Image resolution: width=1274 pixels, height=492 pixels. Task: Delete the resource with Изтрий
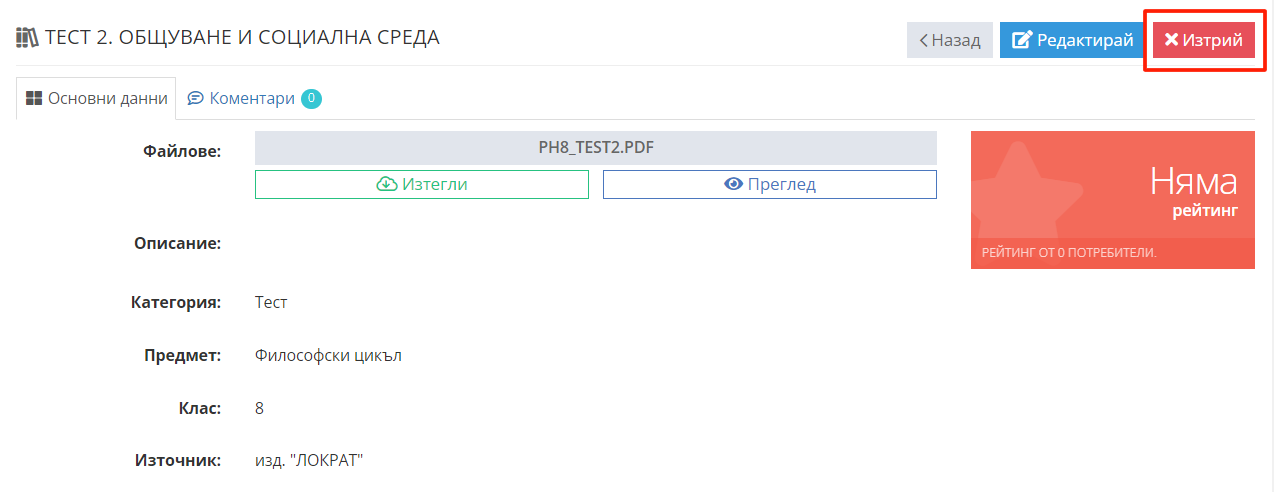click(1204, 40)
